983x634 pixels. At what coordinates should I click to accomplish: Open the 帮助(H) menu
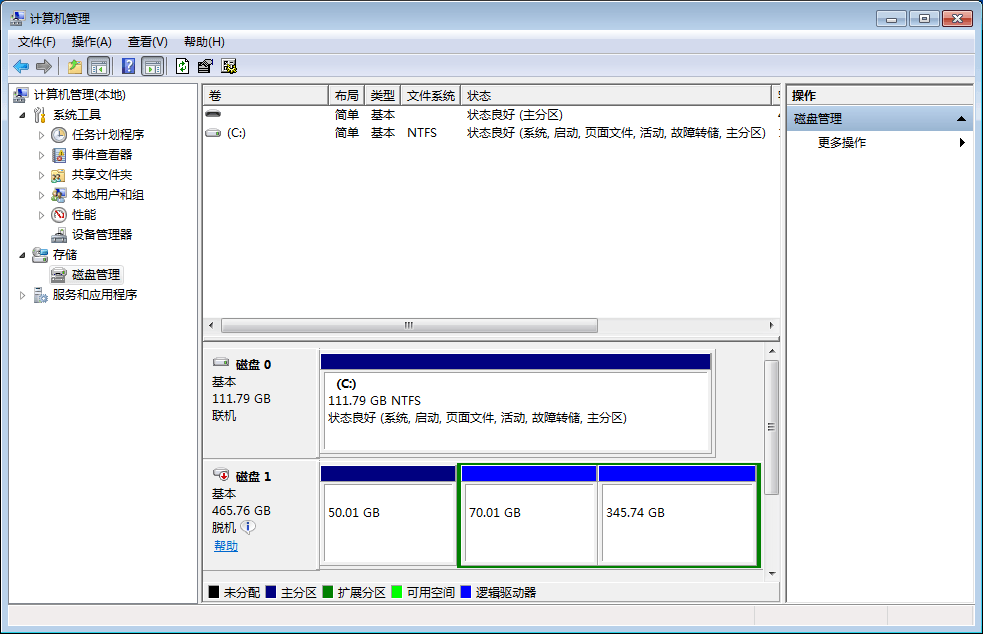(204, 42)
